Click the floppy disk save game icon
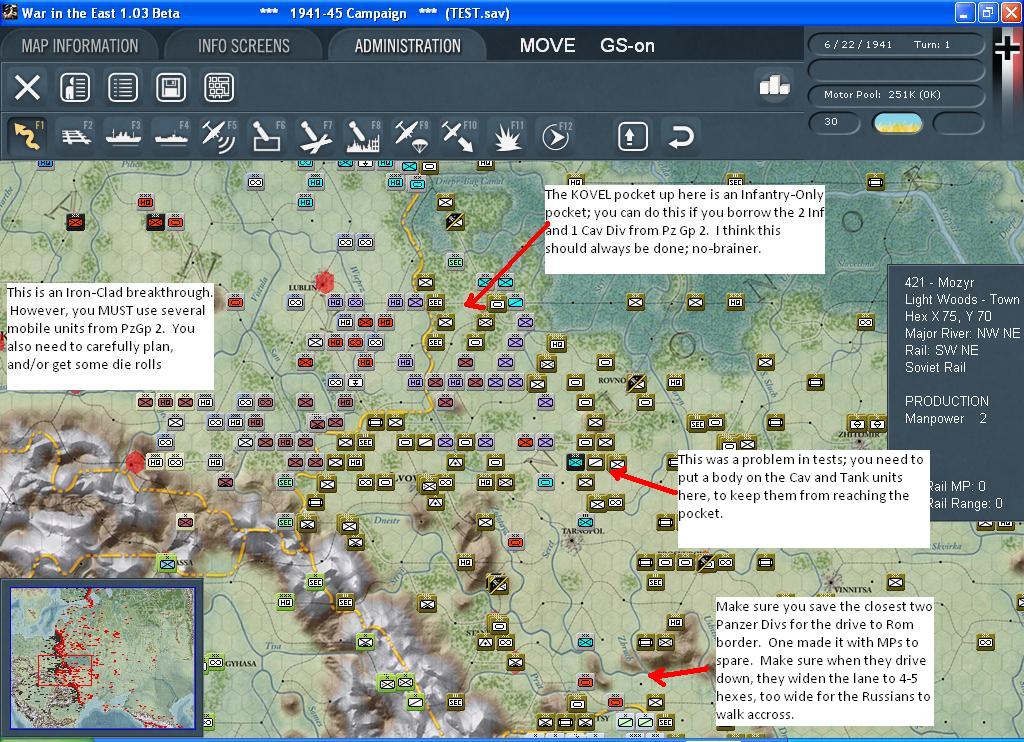Screen dimensions: 1024x742 [x=171, y=87]
